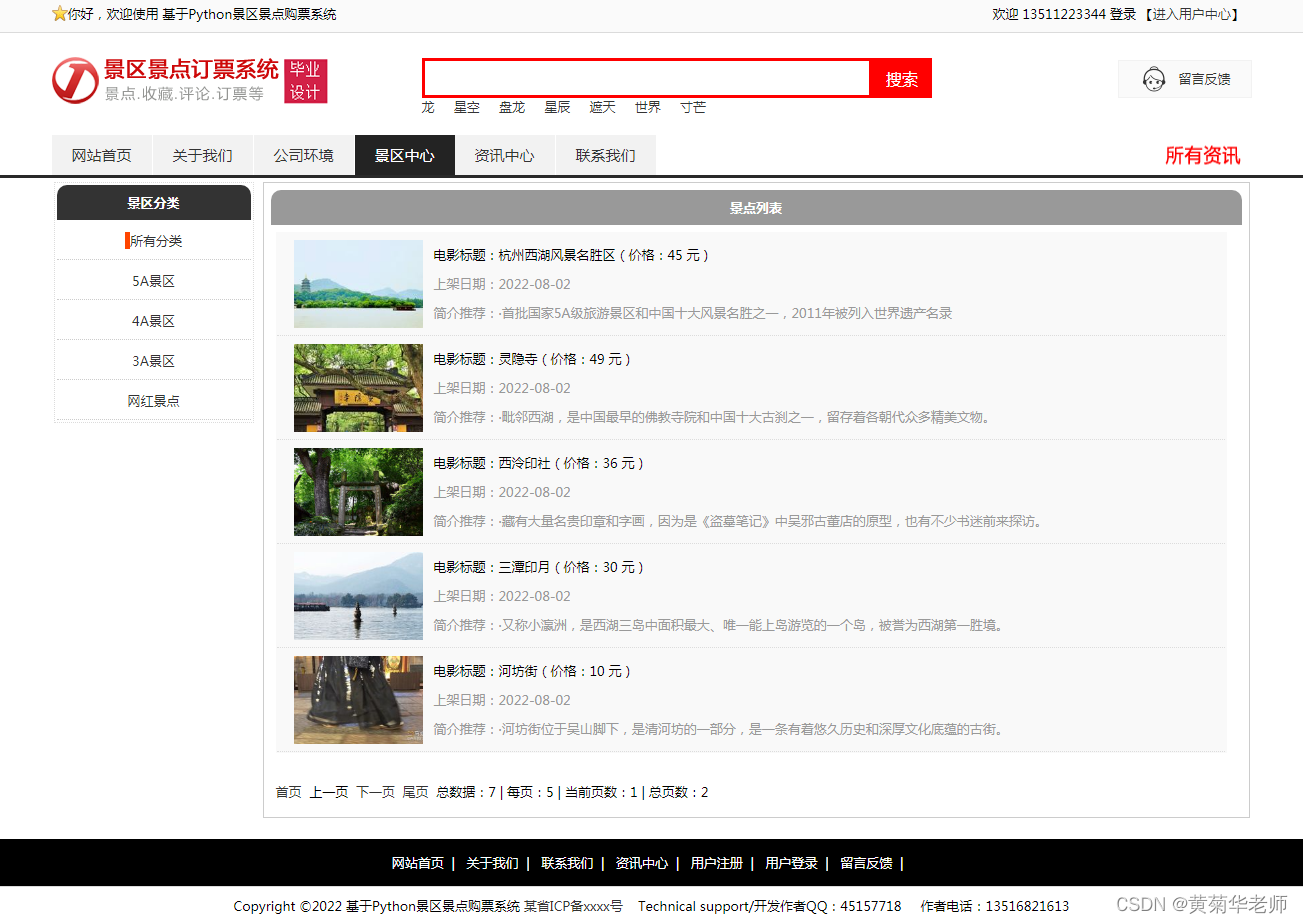Select the 世界 search keyword
This screenshot has width=1303, height=924.
click(x=648, y=107)
